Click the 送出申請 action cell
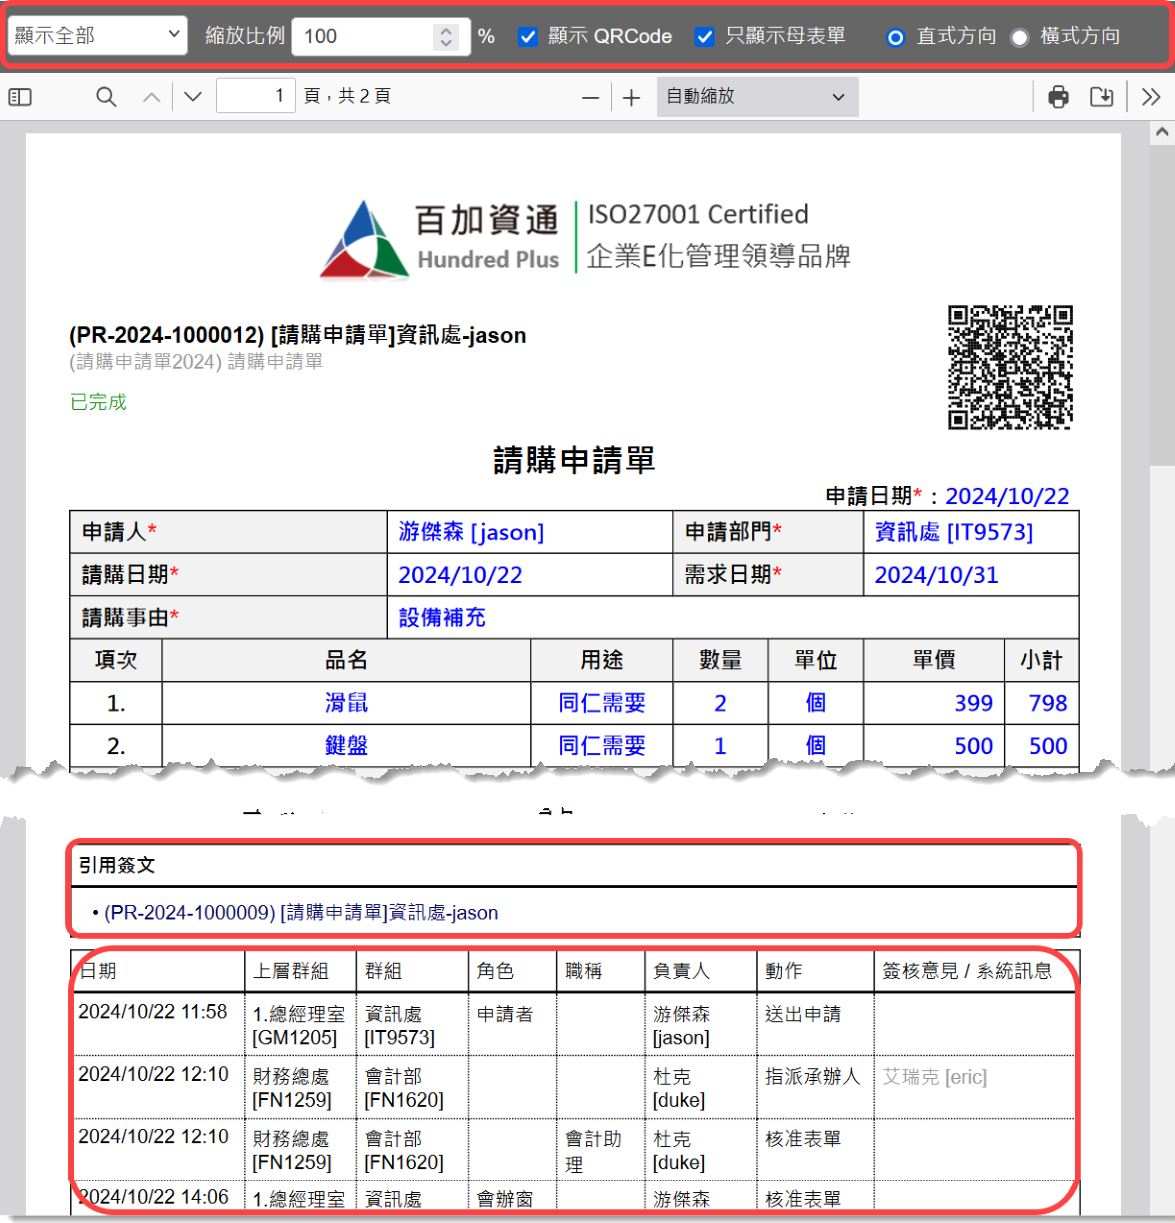Screen dimensions: 1175x1223 (x=803, y=1014)
